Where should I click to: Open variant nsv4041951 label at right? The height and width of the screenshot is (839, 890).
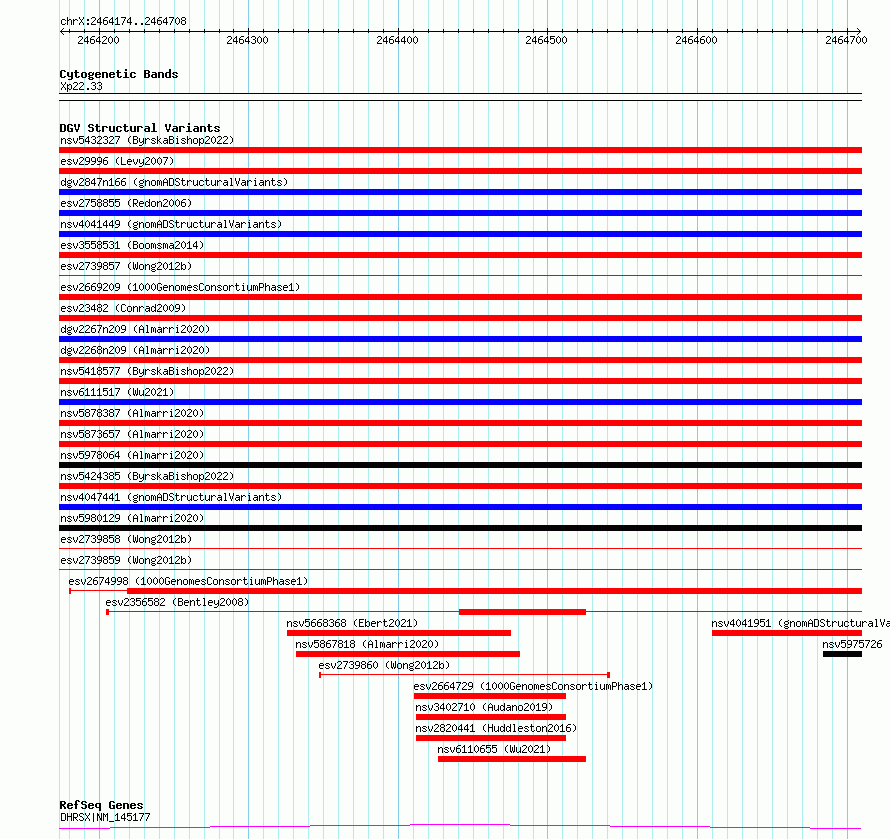[800, 623]
